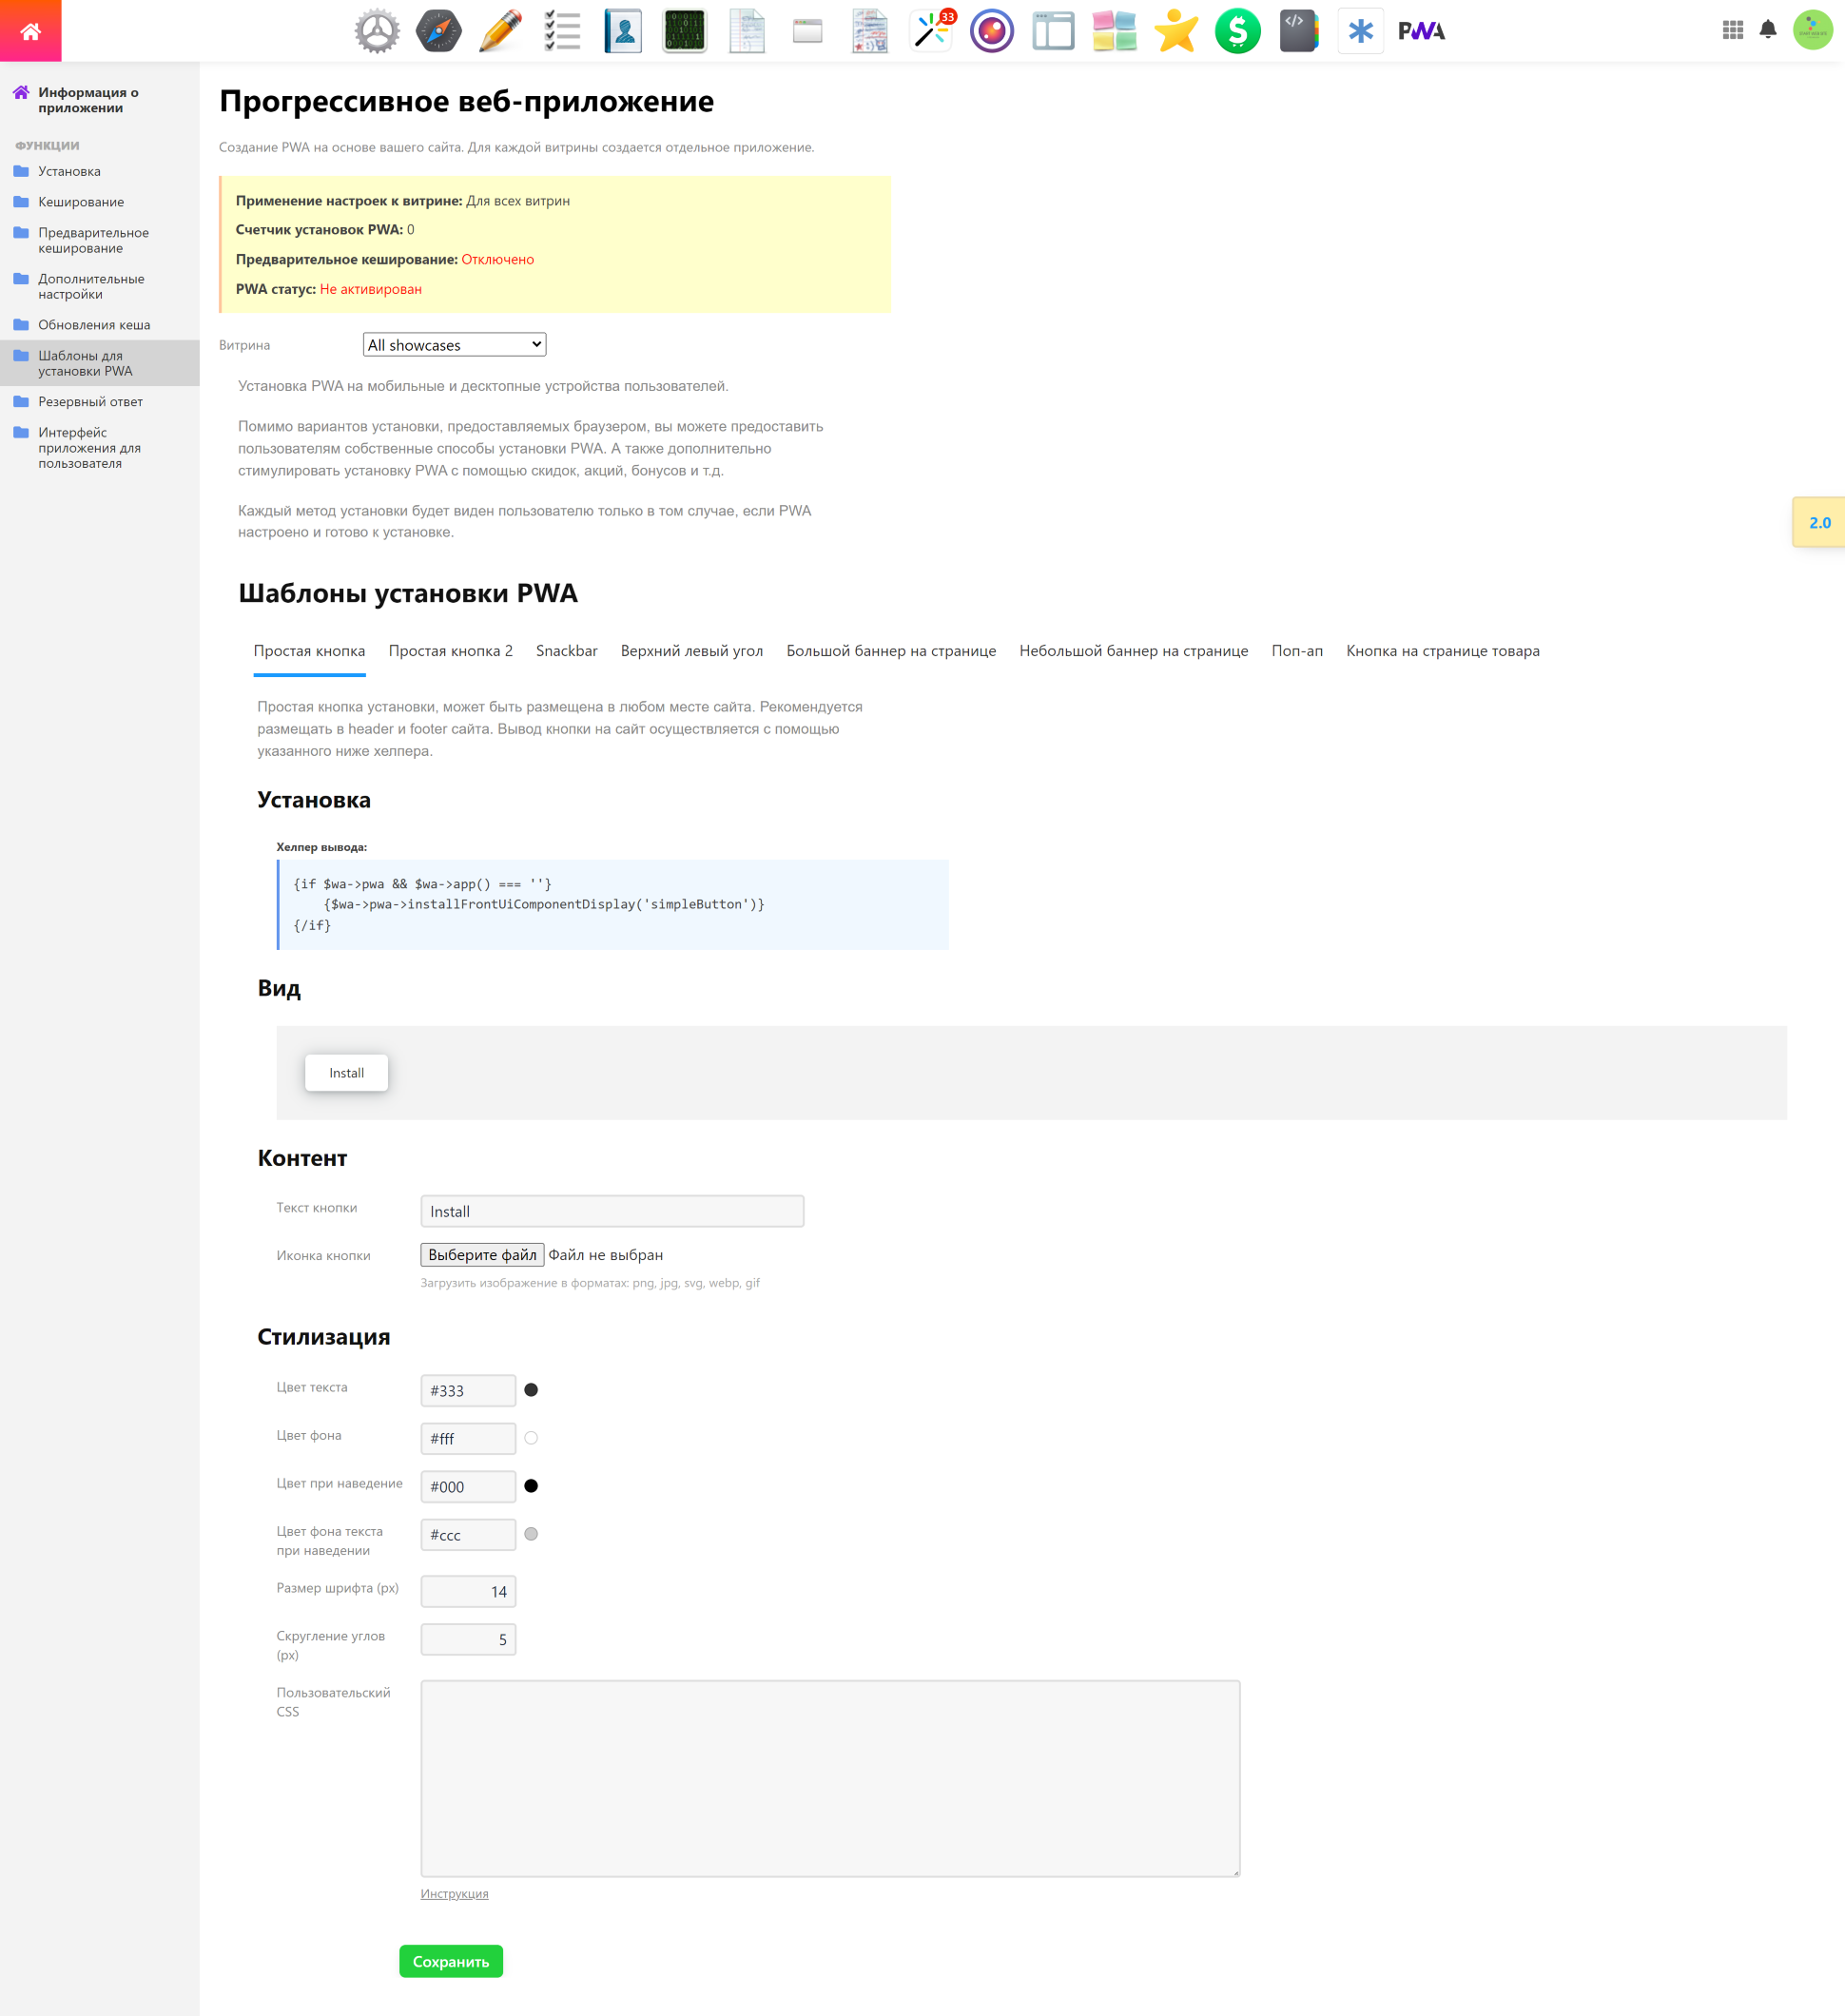Image resolution: width=1845 pixels, height=2016 pixels.
Task: Click the #ccc hover background swatch
Action: point(531,1534)
